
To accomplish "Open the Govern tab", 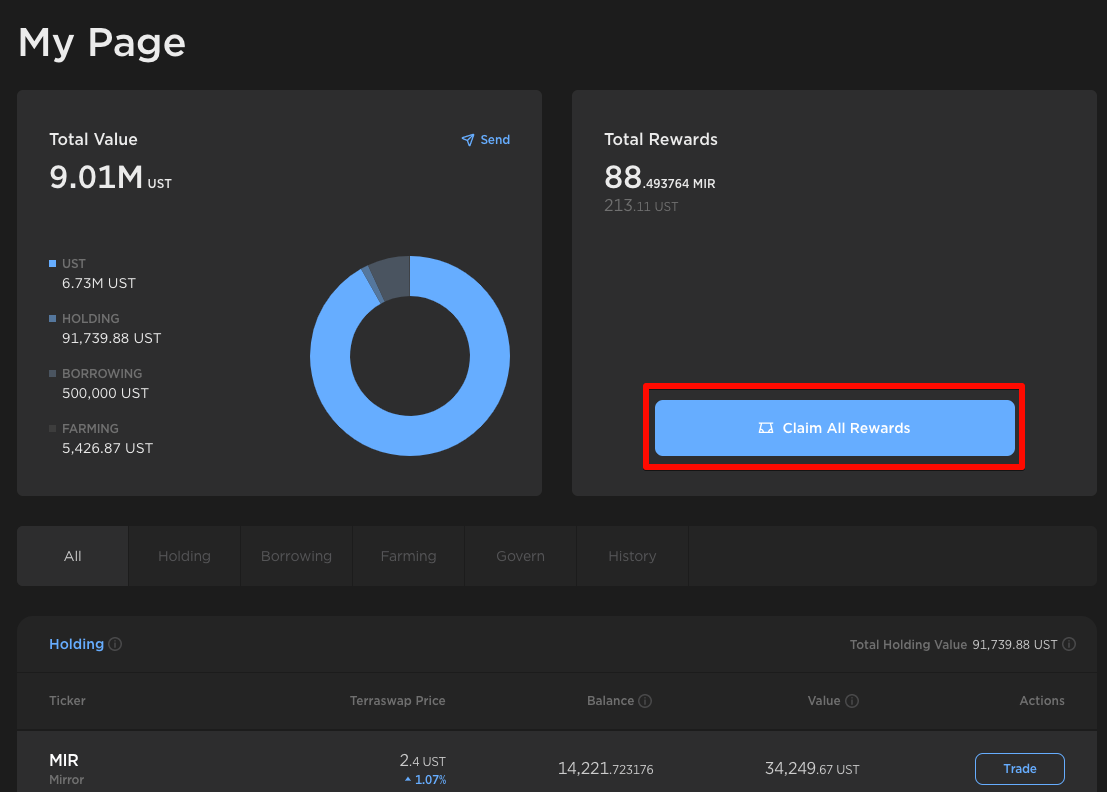I will pyautogui.click(x=520, y=556).
